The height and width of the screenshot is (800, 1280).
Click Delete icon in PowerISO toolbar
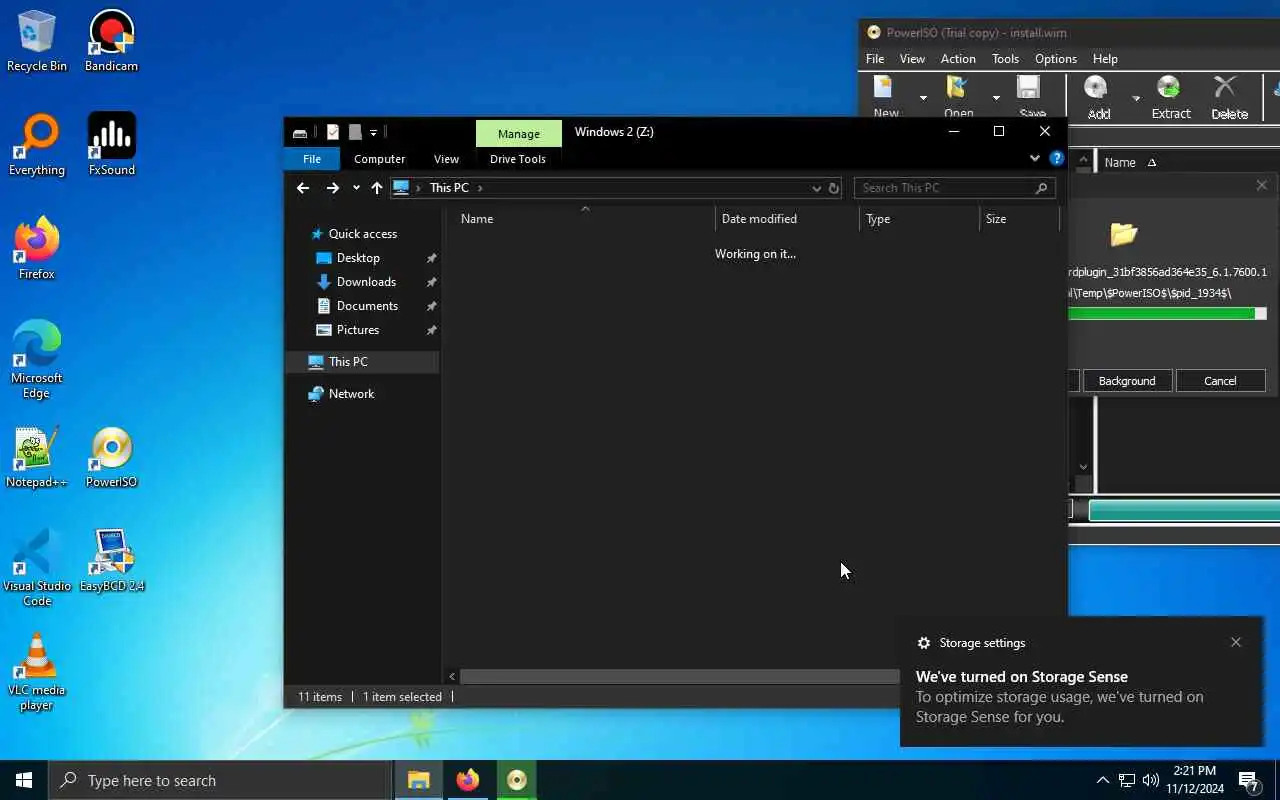point(1229,97)
